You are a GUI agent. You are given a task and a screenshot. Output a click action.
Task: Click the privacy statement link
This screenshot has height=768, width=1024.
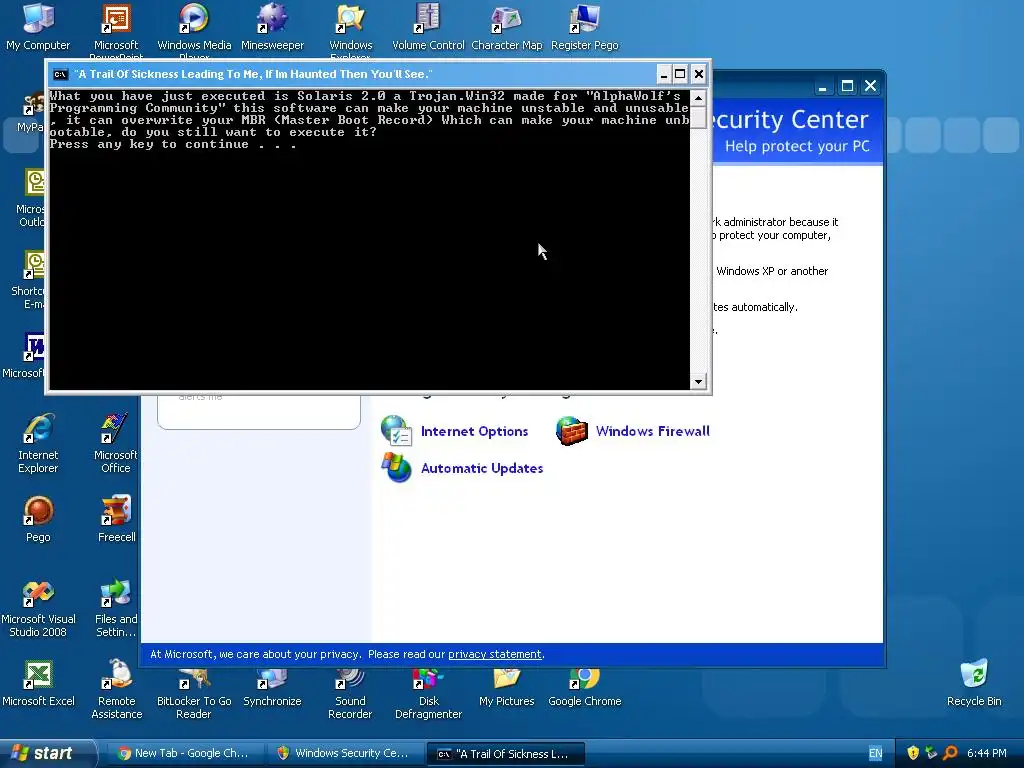[x=494, y=654]
